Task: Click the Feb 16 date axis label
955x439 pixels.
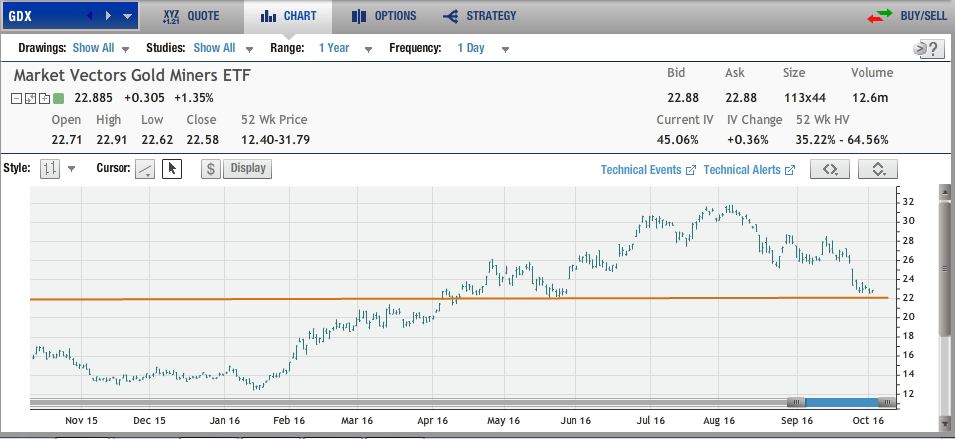Action: [x=289, y=421]
